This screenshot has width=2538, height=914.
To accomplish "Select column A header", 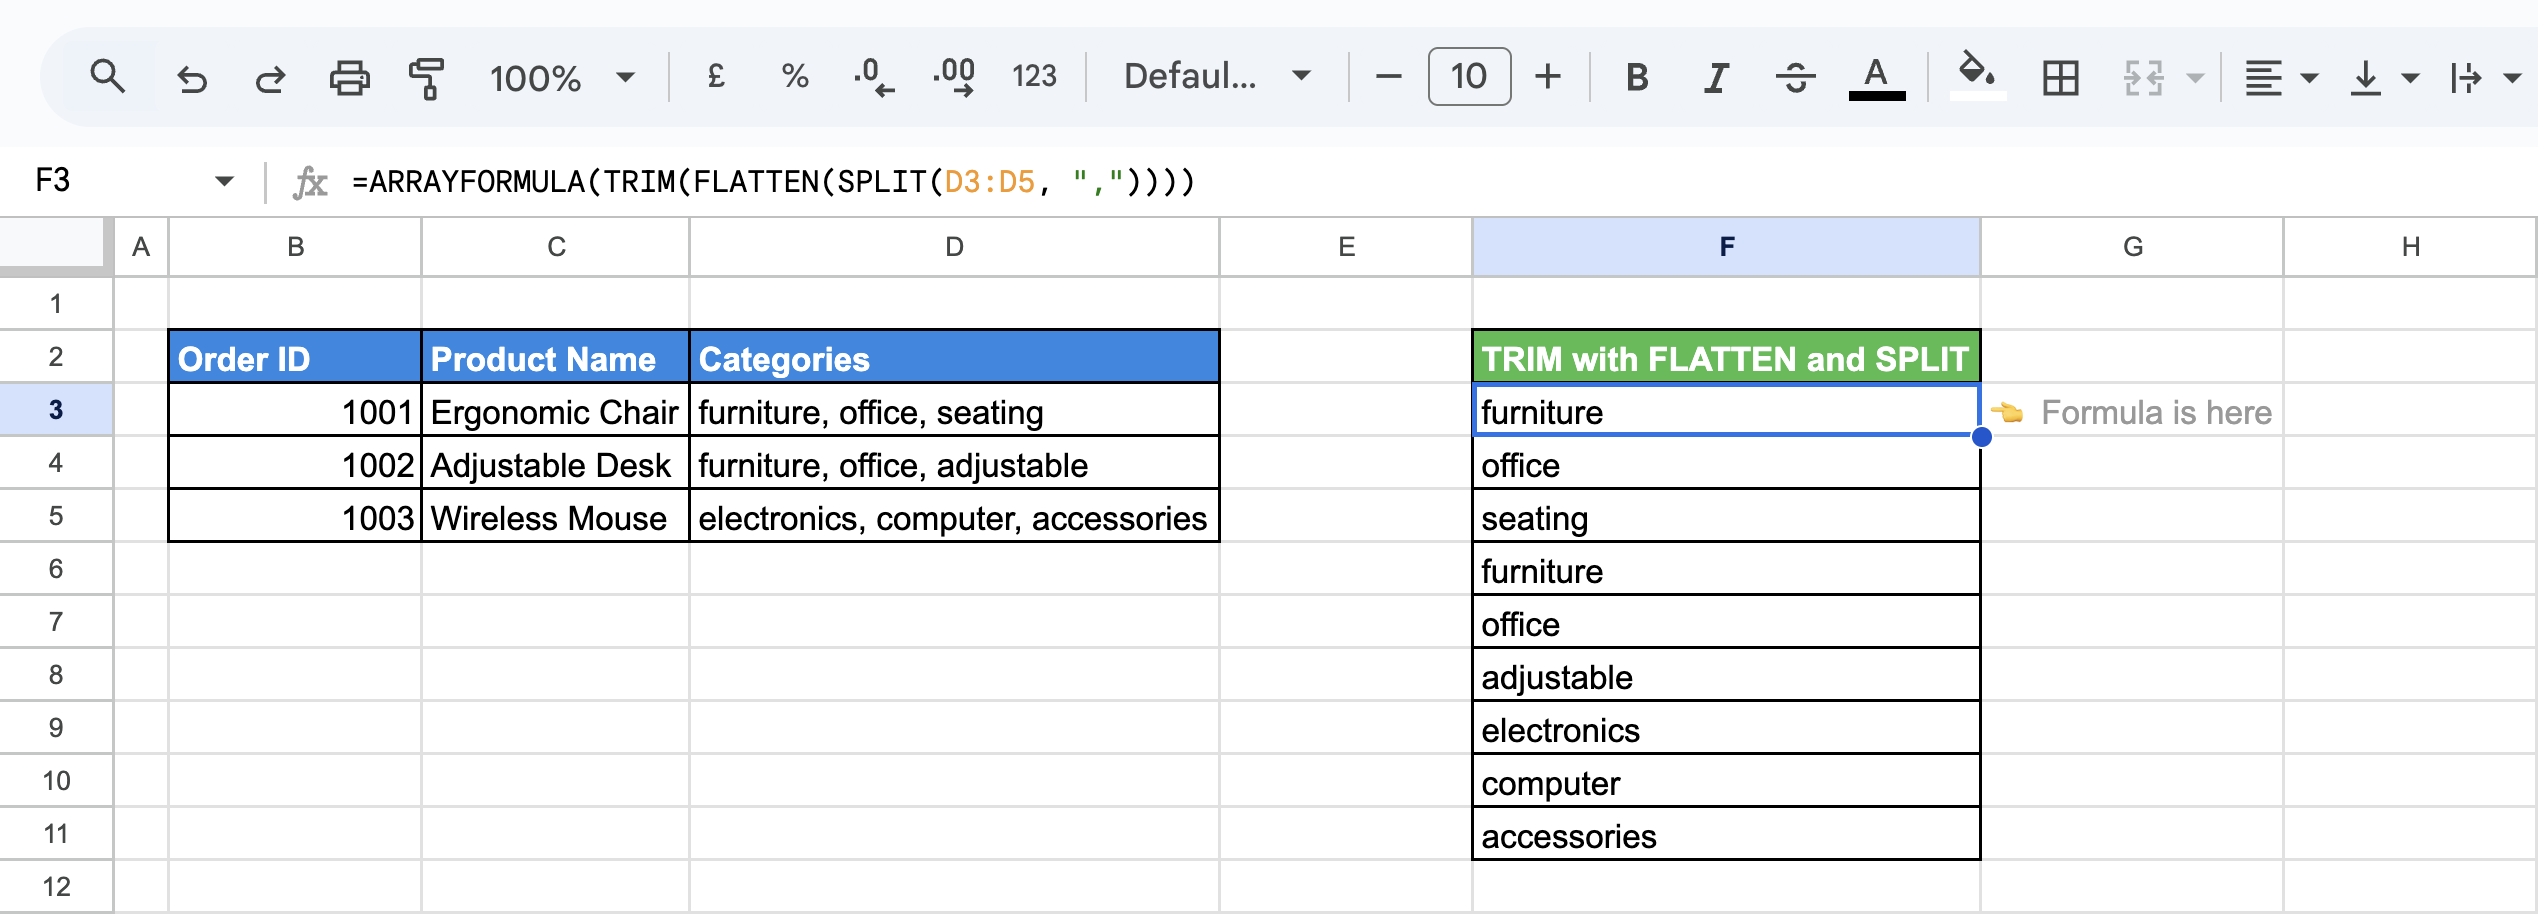I will pos(141,247).
